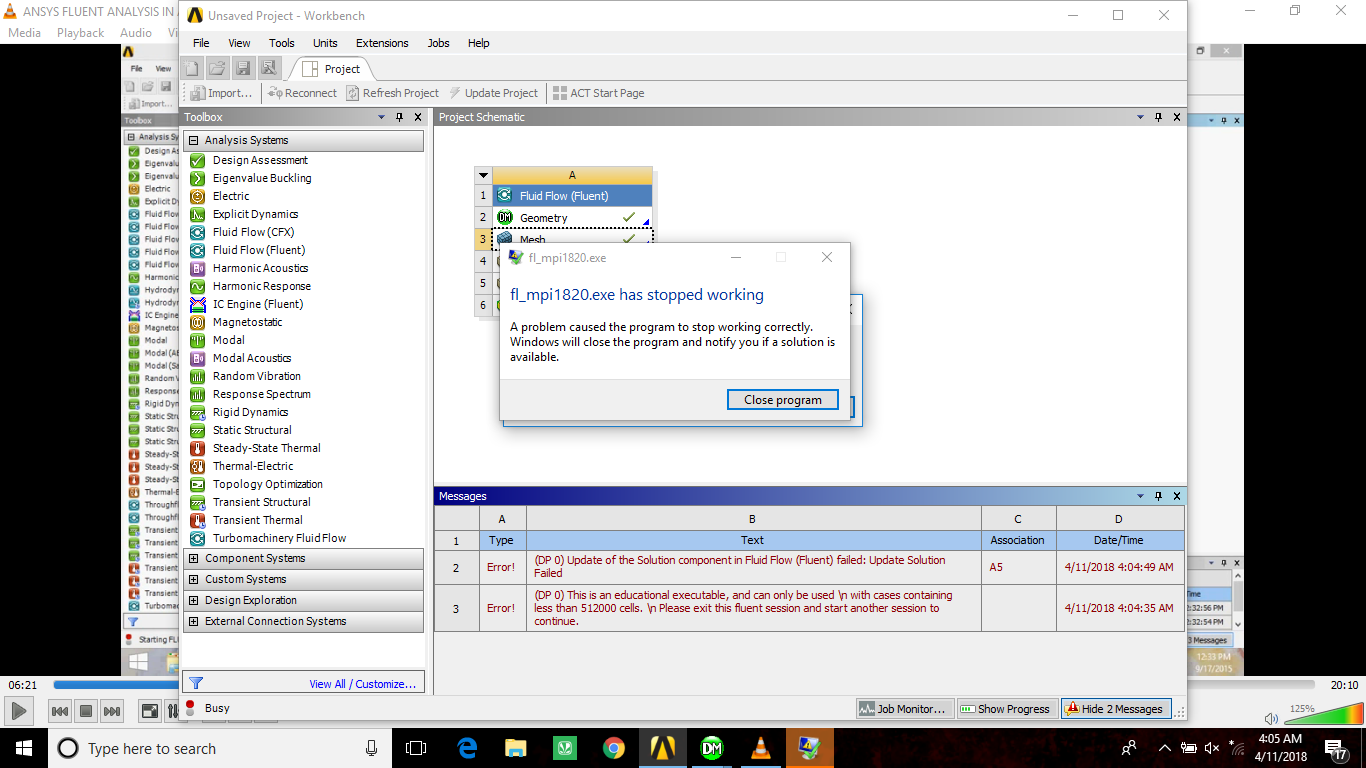Select Design Assessment icon in Toolbox
The width and height of the screenshot is (1366, 768).
click(x=197, y=160)
